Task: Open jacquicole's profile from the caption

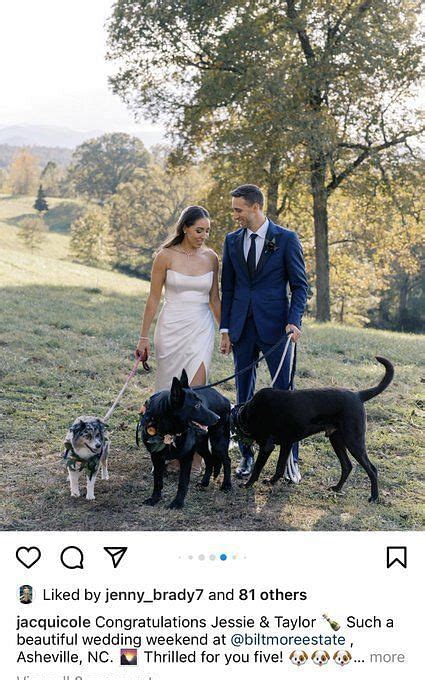Action: tap(53, 623)
